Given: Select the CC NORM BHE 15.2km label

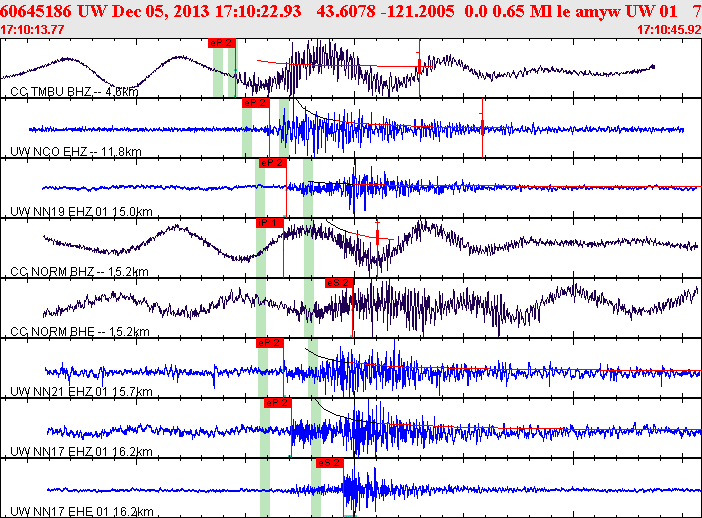Looking at the screenshot, I should [x=80, y=332].
